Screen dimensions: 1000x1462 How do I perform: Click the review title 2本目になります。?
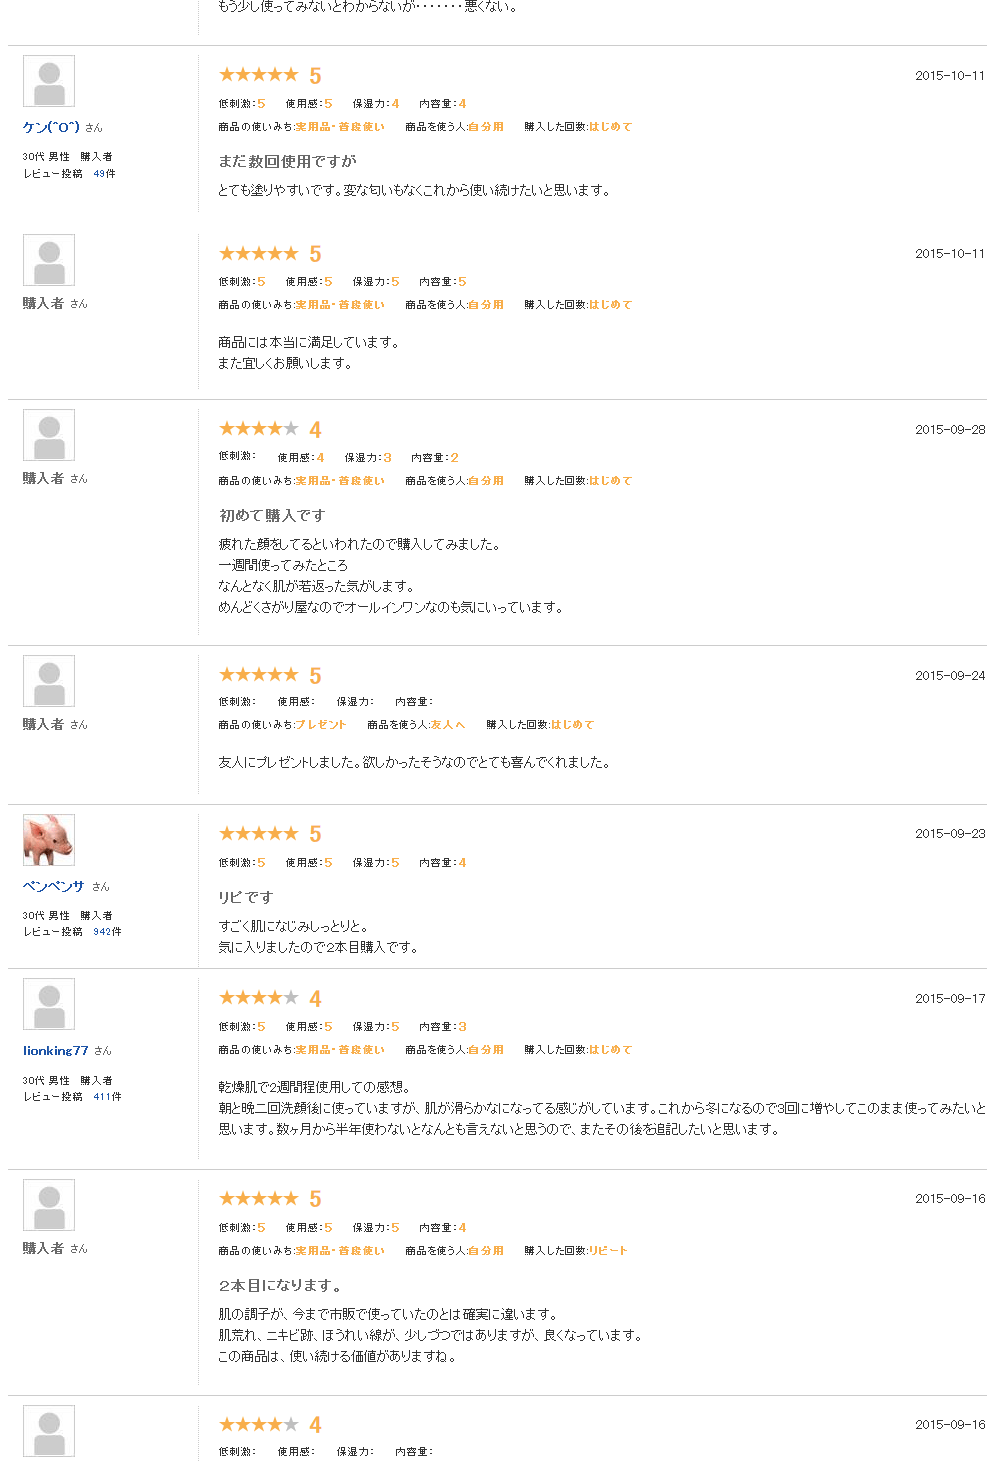pyautogui.click(x=281, y=1285)
